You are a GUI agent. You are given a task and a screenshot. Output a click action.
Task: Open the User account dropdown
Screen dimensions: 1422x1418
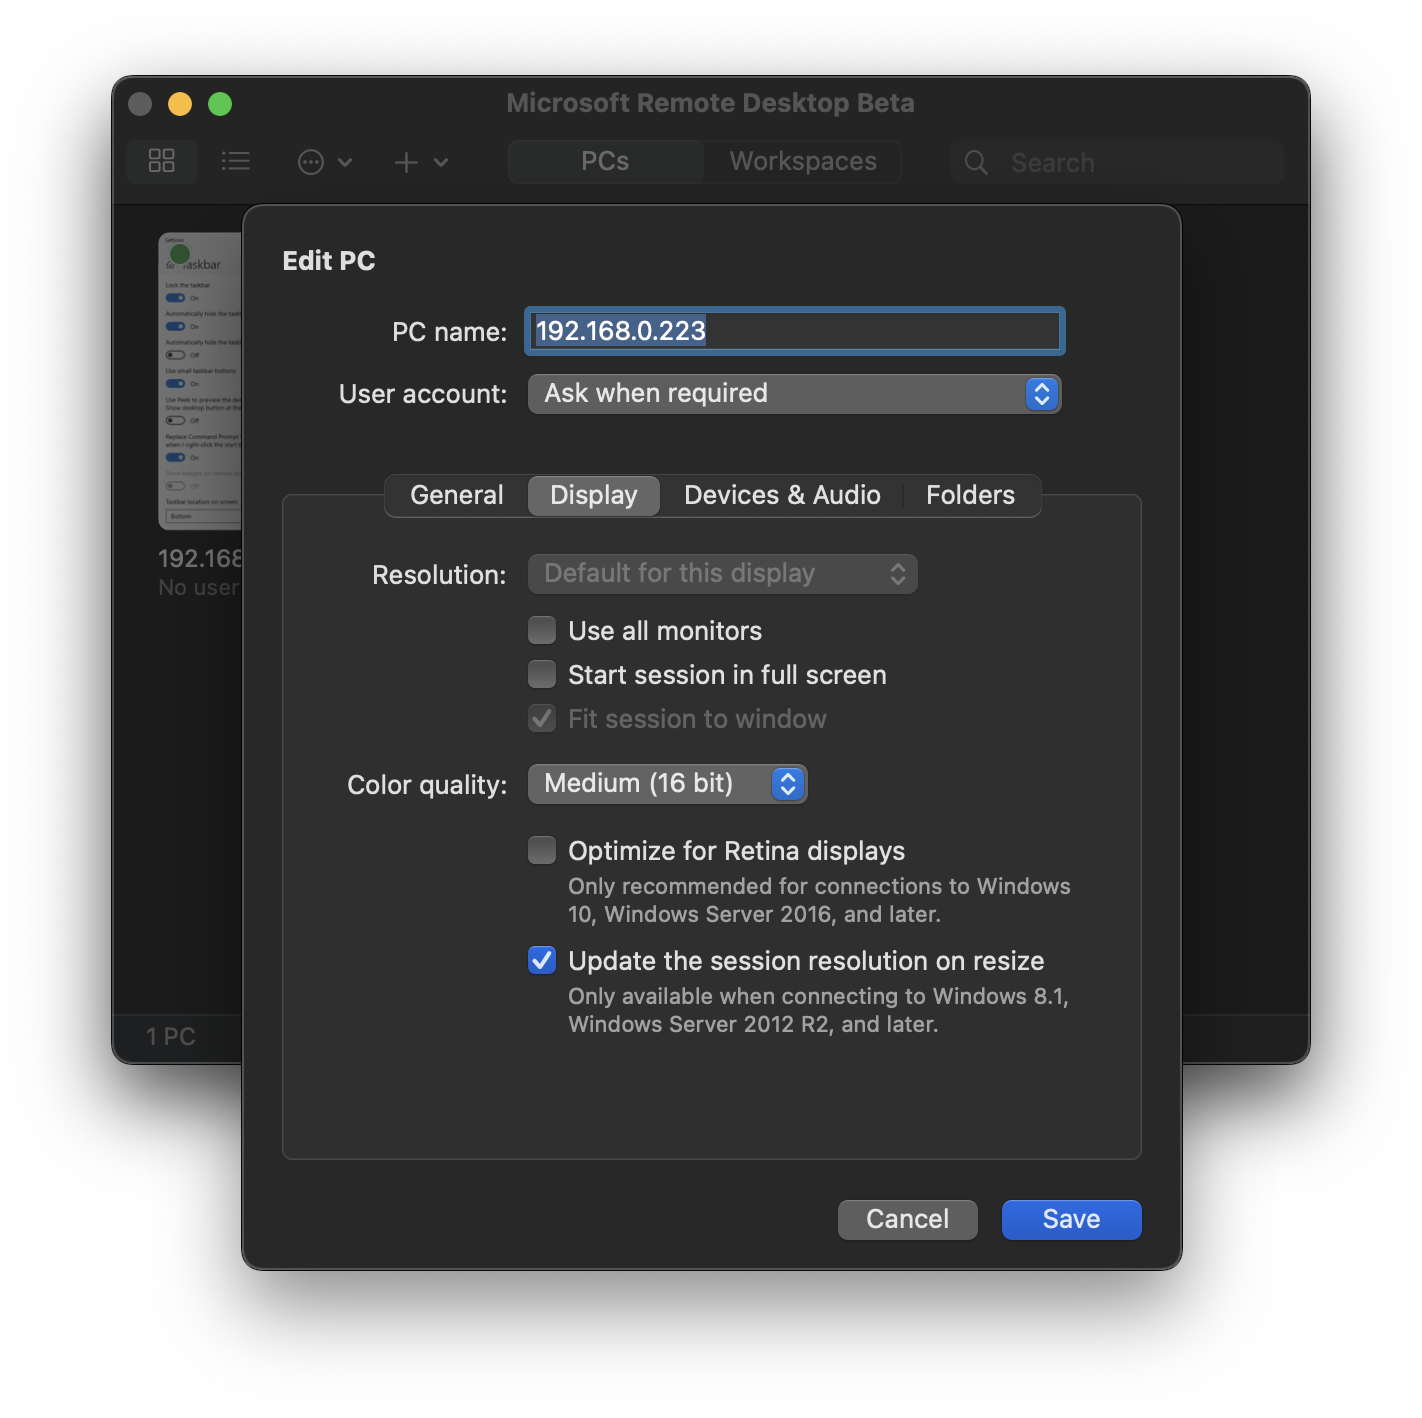pos(795,394)
